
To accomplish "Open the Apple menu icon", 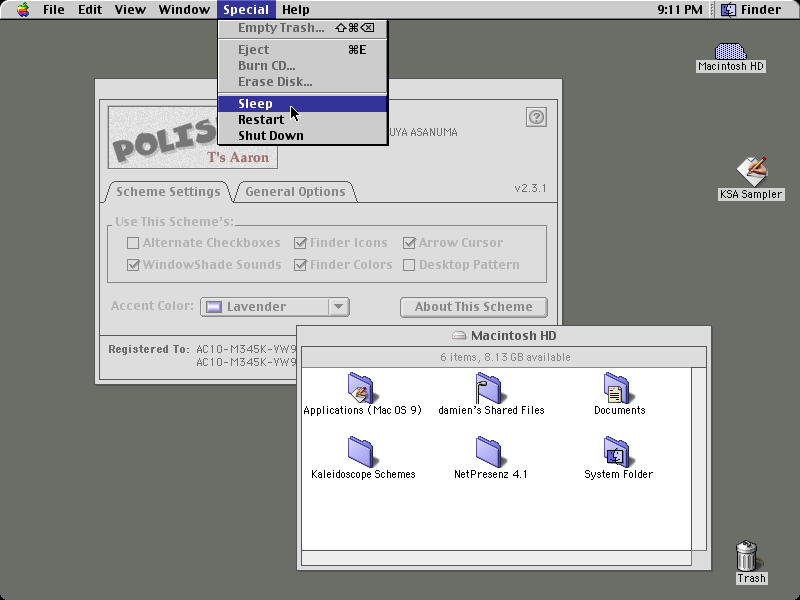I will (23, 10).
